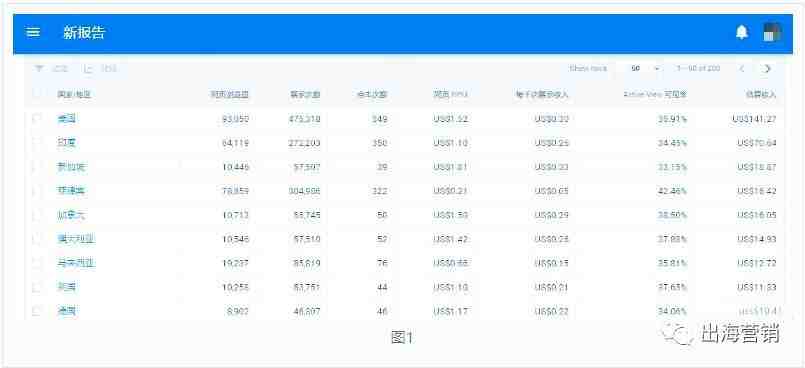Sort by 国家/地区 column header
Screen dimensions: 805x368
(x=74, y=94)
